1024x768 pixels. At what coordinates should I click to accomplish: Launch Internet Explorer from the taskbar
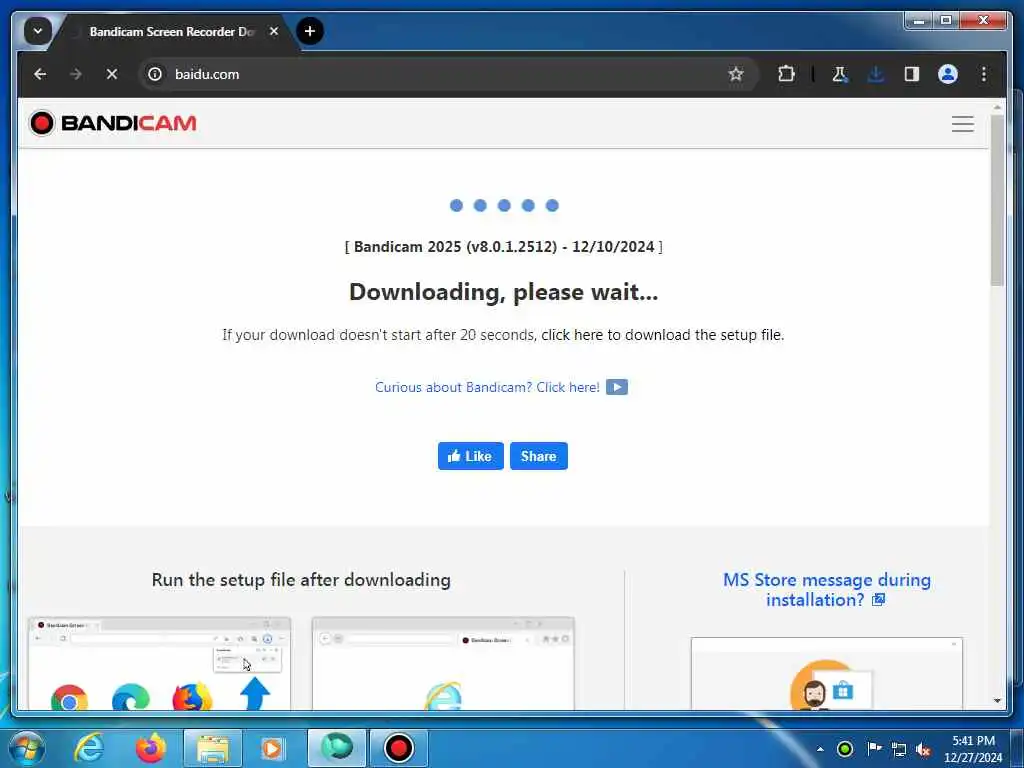(89, 748)
